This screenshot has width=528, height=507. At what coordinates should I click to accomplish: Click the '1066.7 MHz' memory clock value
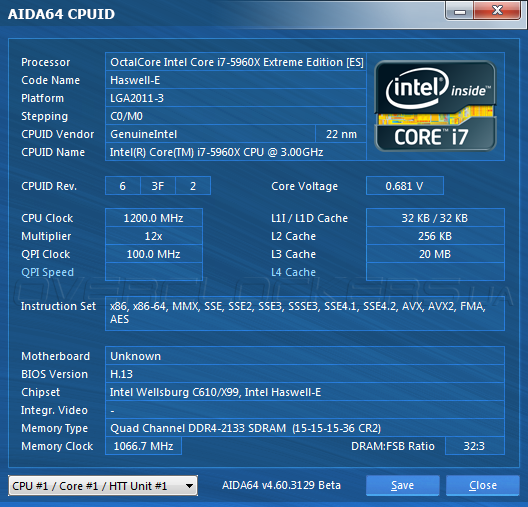143,446
